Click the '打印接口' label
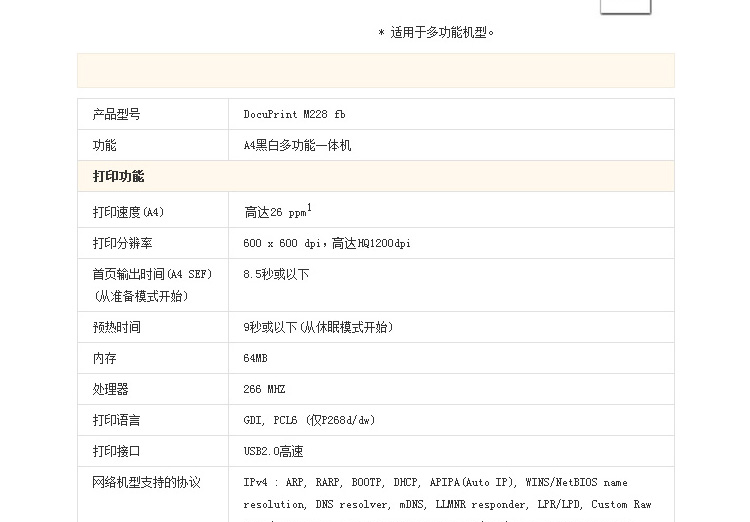 116,452
